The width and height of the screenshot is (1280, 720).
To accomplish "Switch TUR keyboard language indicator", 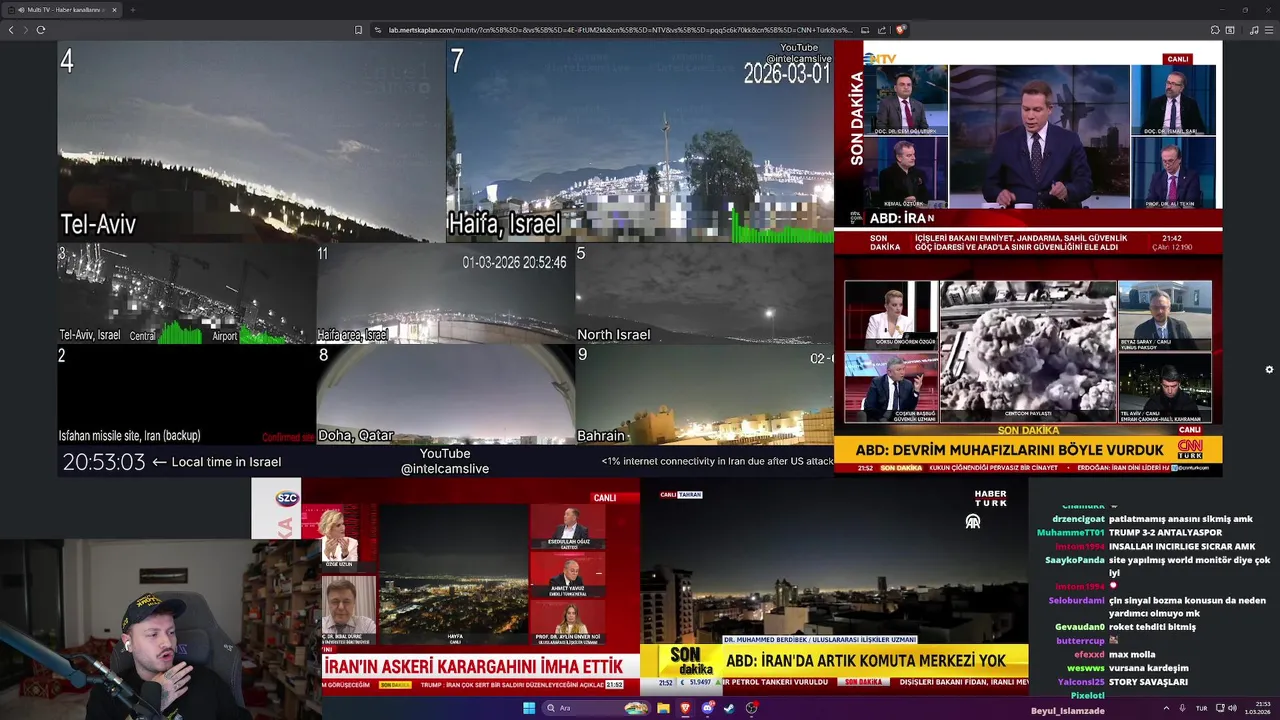I will pos(1201,708).
